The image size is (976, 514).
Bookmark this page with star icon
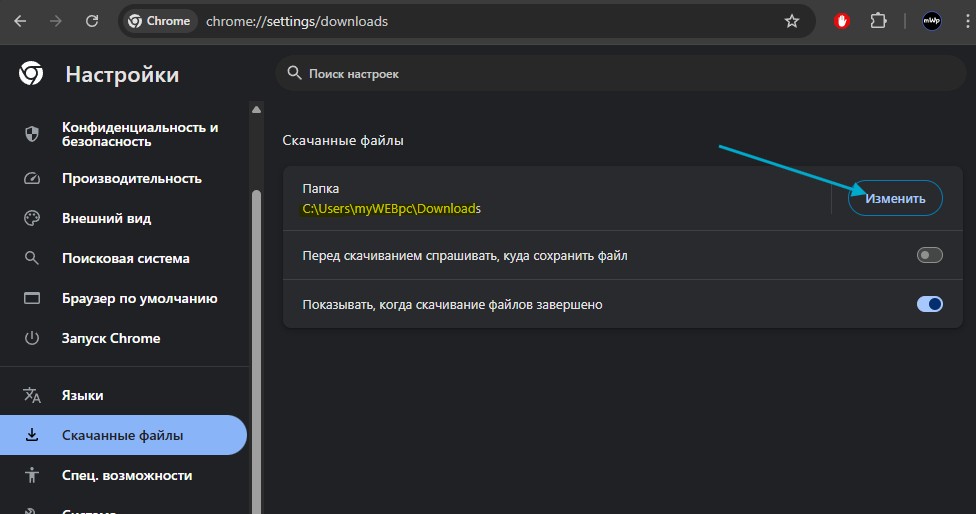point(792,21)
